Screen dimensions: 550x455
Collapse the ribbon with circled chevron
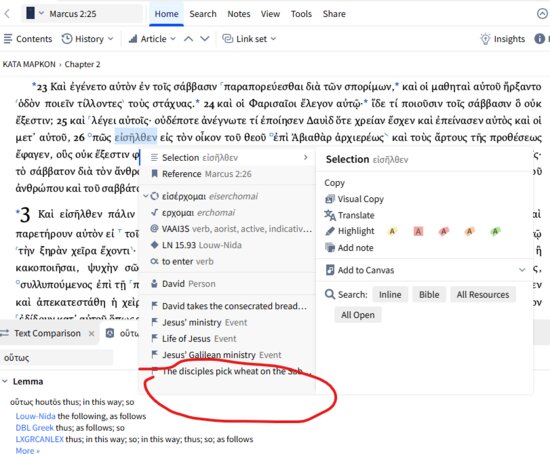(x=542, y=14)
